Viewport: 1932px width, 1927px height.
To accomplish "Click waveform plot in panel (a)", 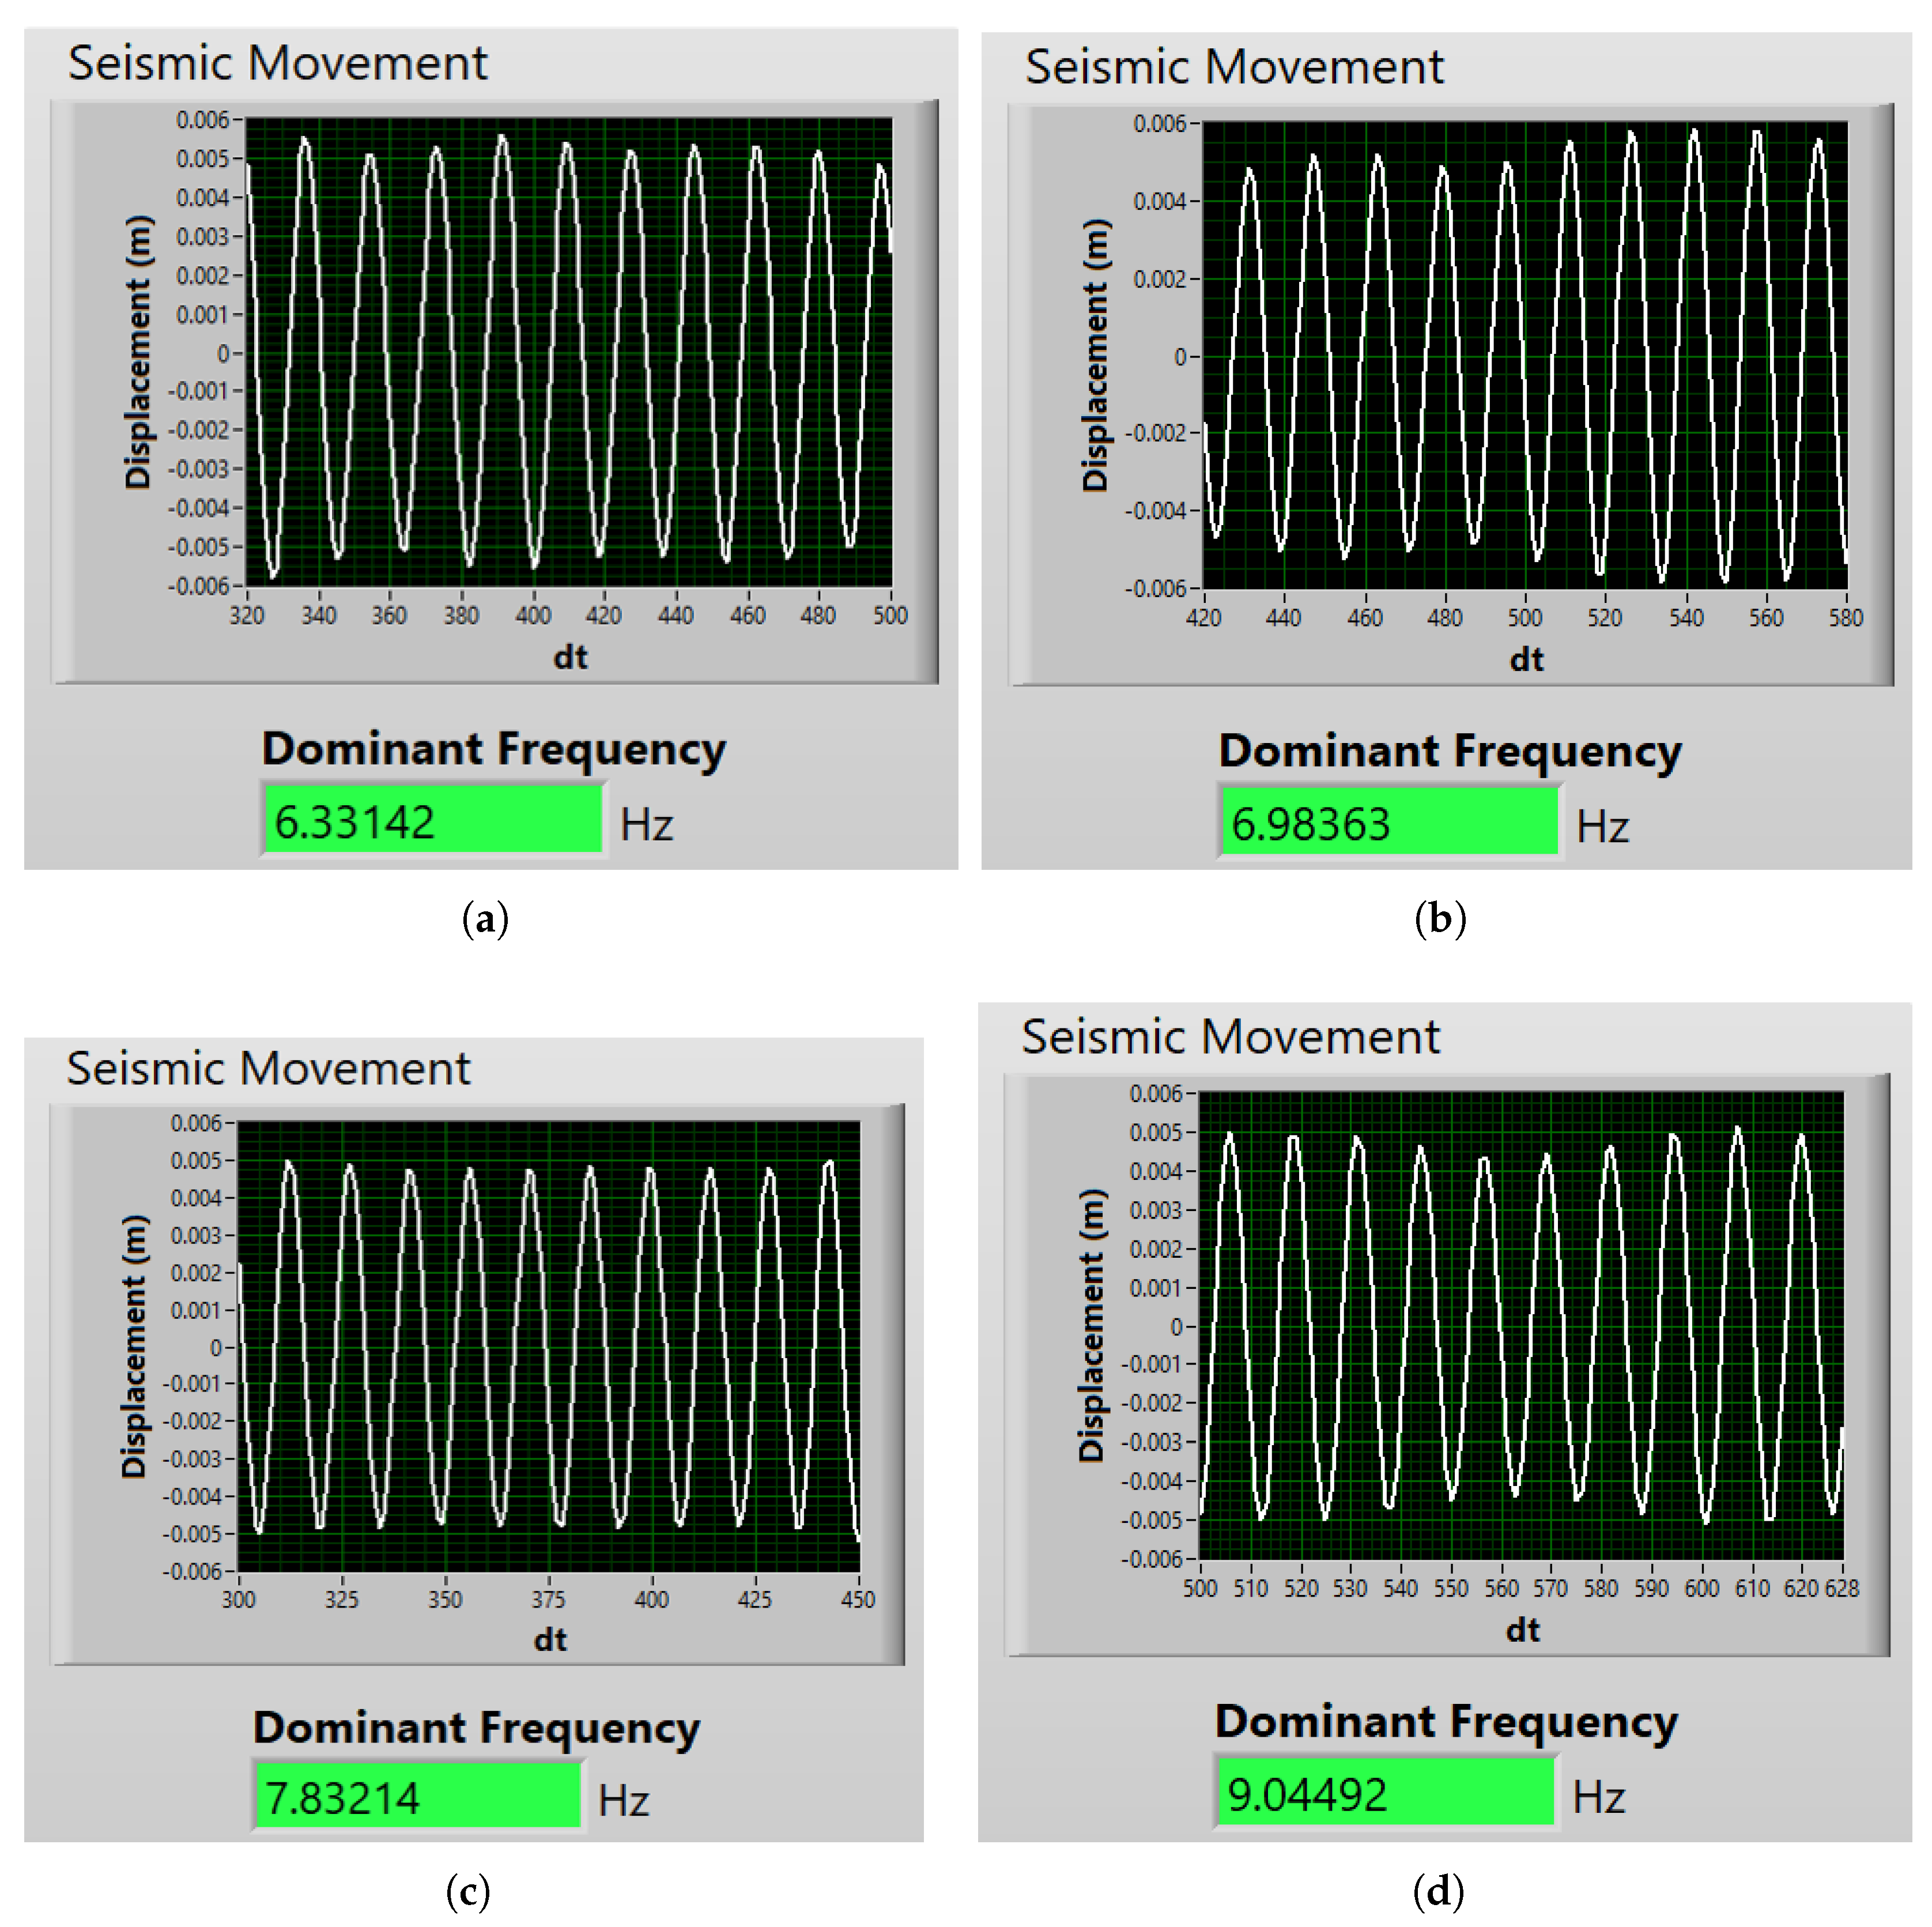I will point(568,352).
